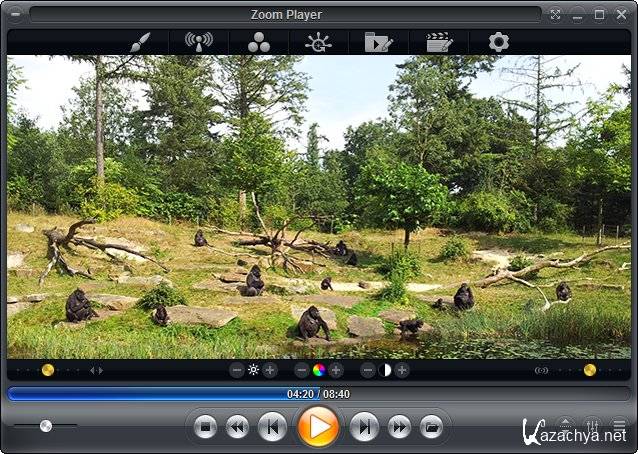
Task: Skip to next track
Action: point(365,427)
